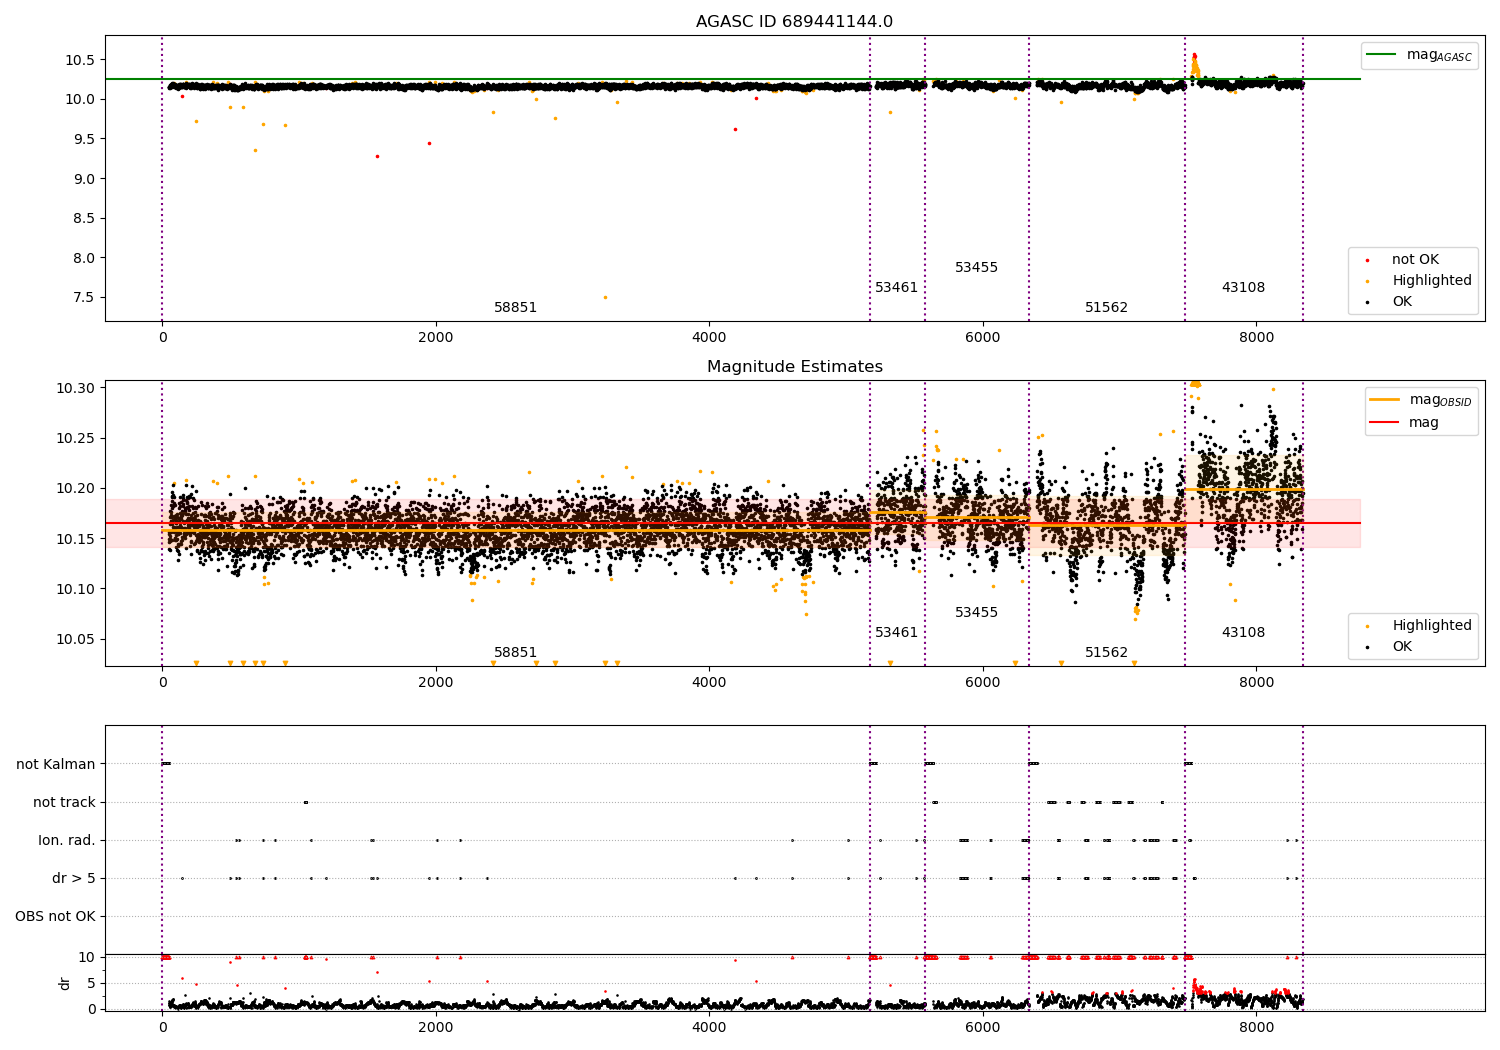Screen dimensions: 1500x1050
Task: Click OBSID label 58851 in Magnitude Estimates plot
Action: (x=516, y=653)
